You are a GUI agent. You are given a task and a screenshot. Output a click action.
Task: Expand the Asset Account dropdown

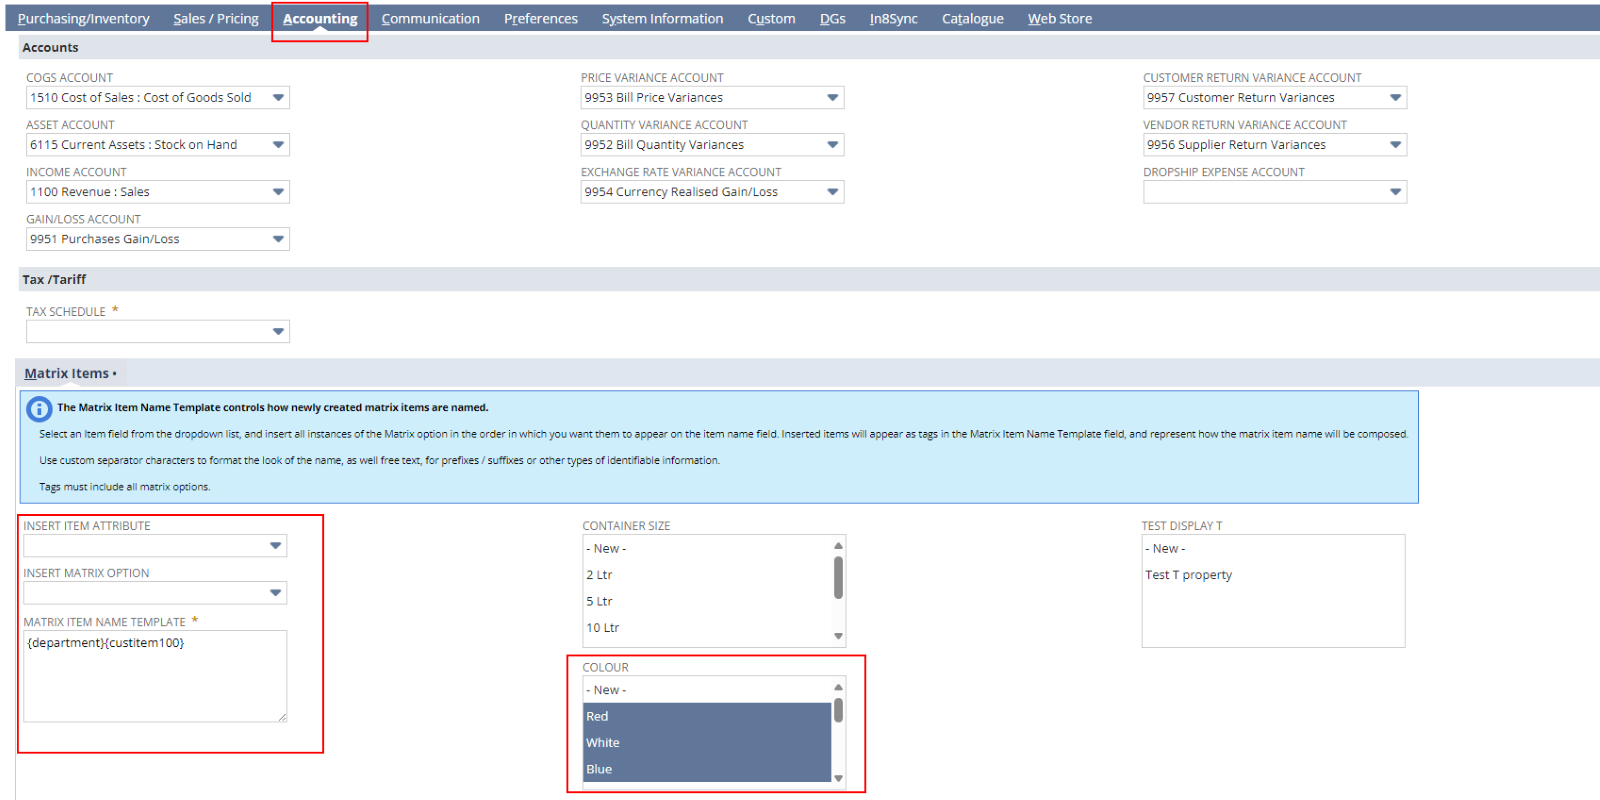point(278,145)
